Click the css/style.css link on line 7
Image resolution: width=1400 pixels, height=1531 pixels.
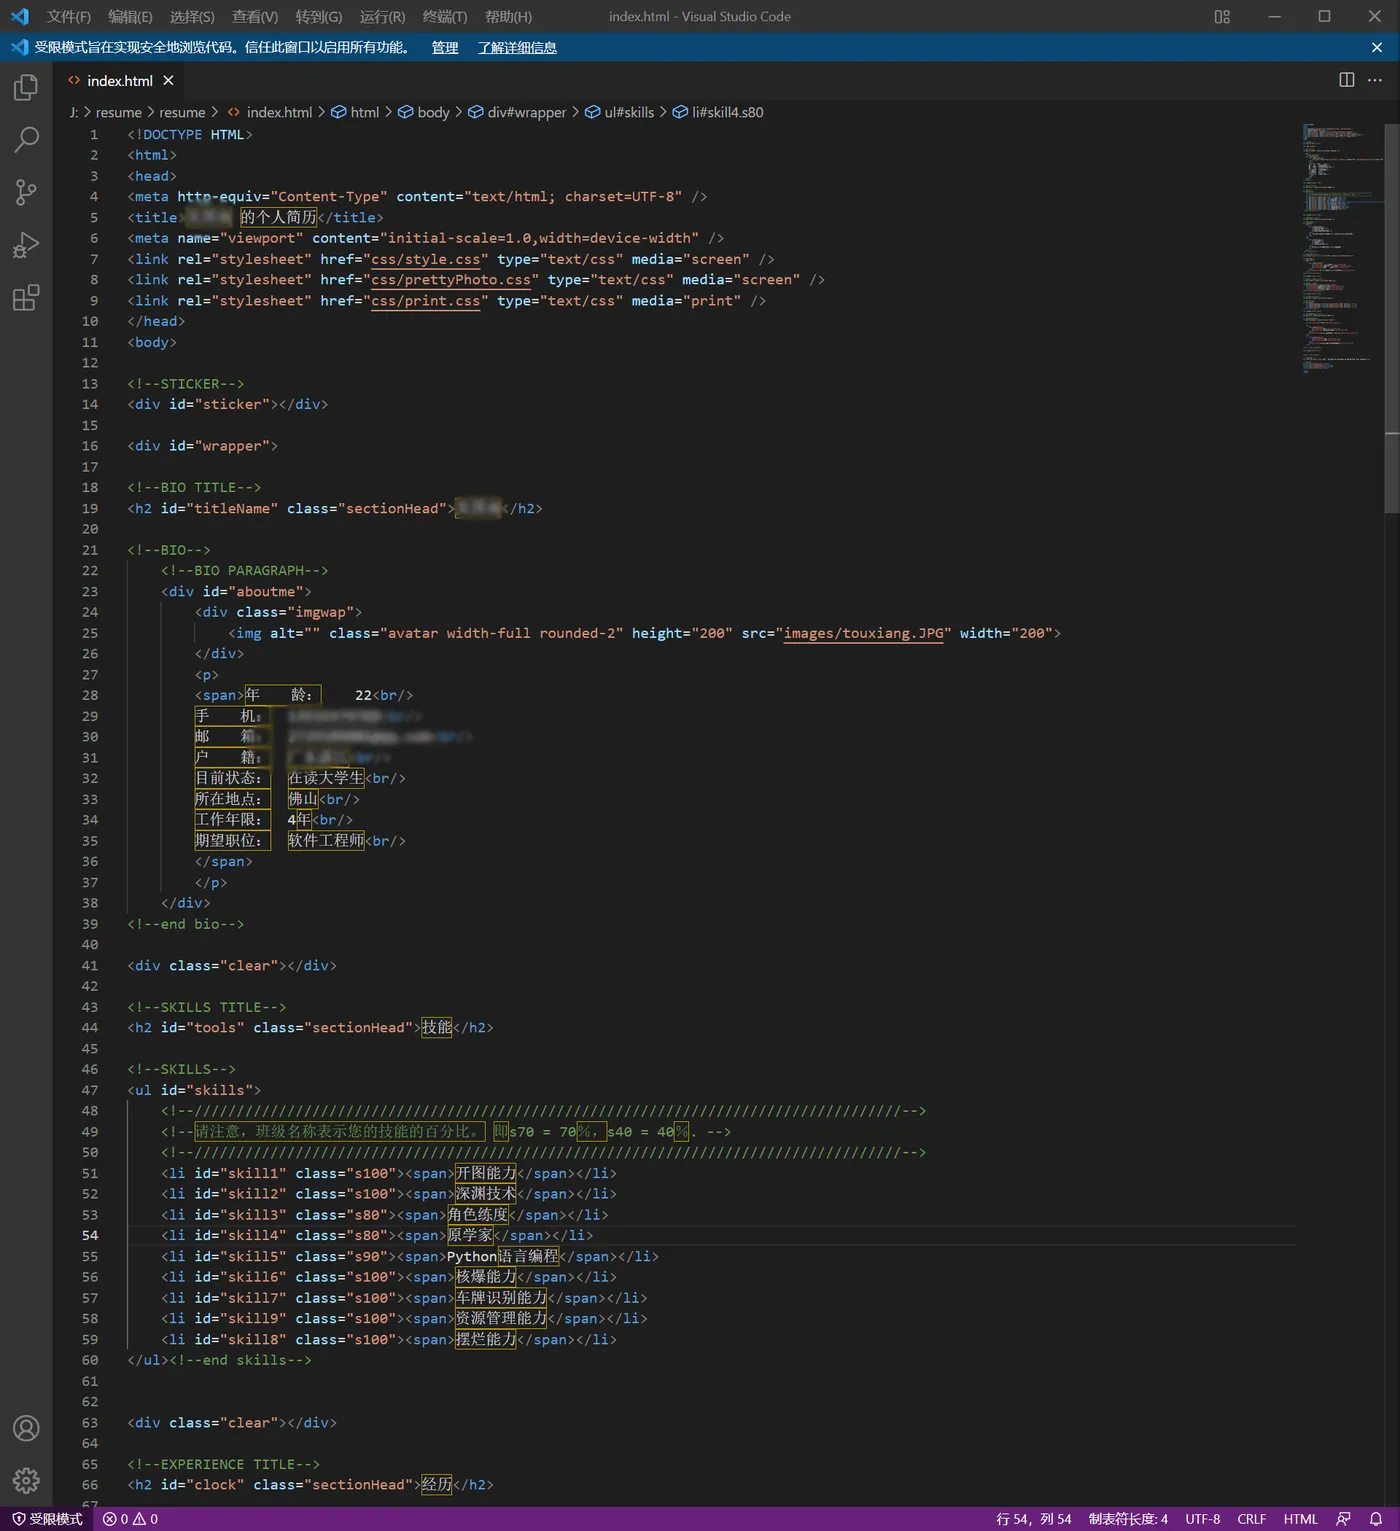pos(426,259)
